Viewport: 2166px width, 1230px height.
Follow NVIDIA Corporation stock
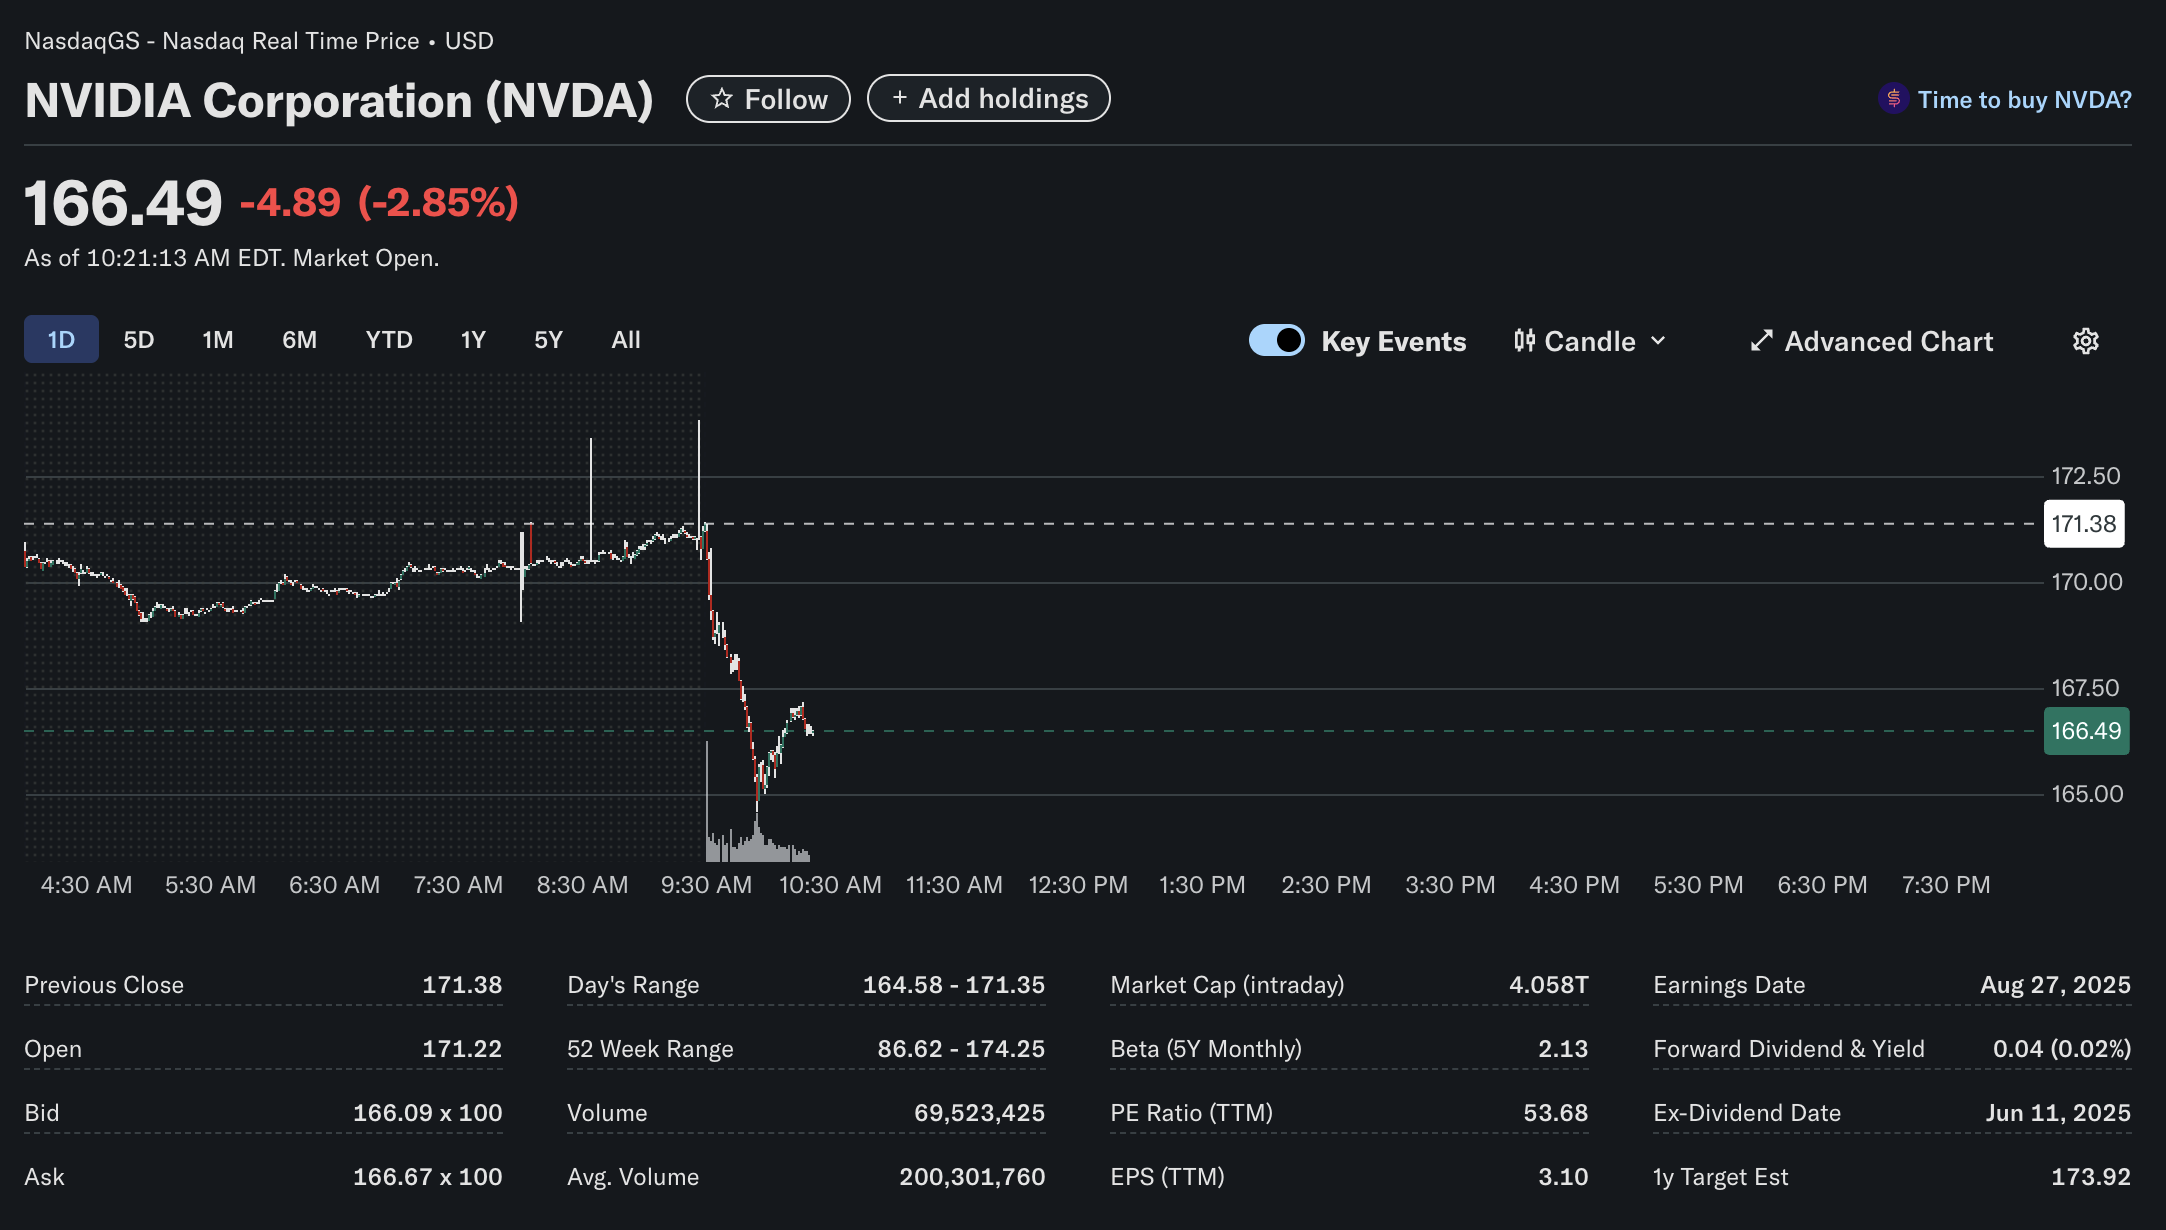768,99
